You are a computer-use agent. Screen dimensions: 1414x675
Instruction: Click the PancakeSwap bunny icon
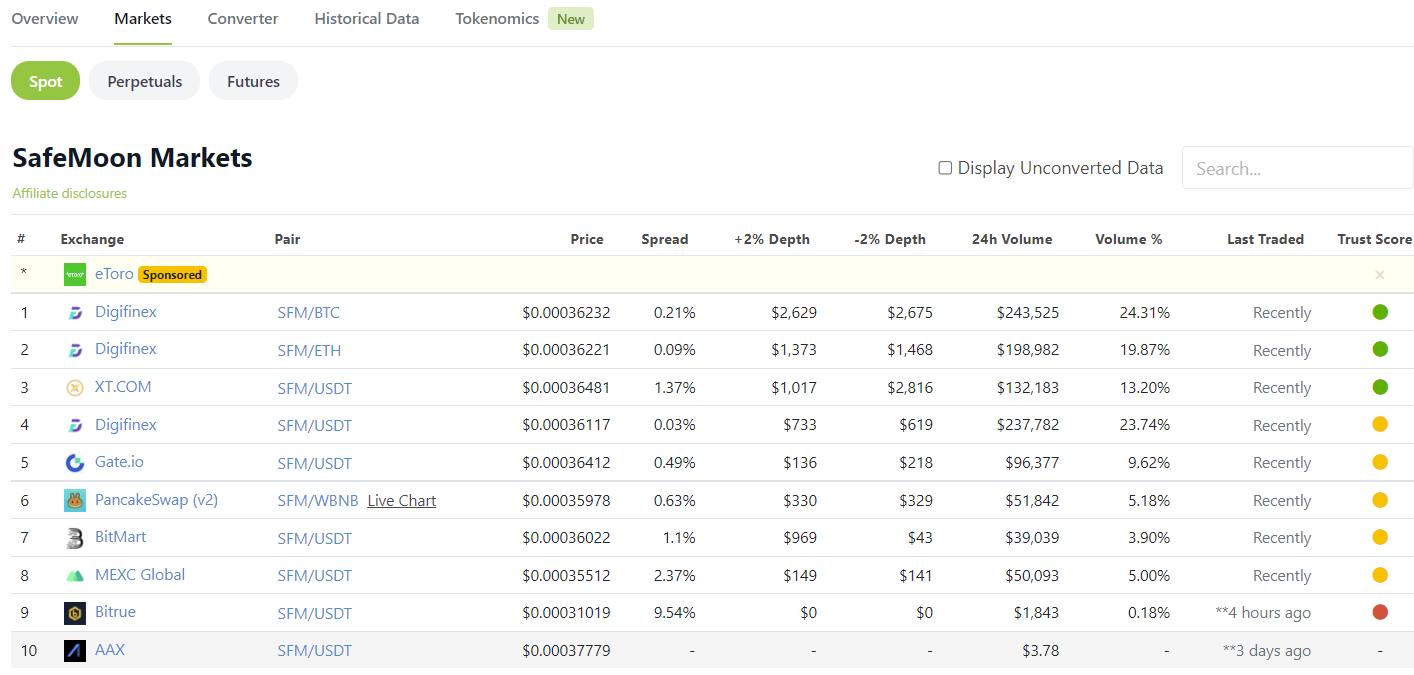pos(75,500)
